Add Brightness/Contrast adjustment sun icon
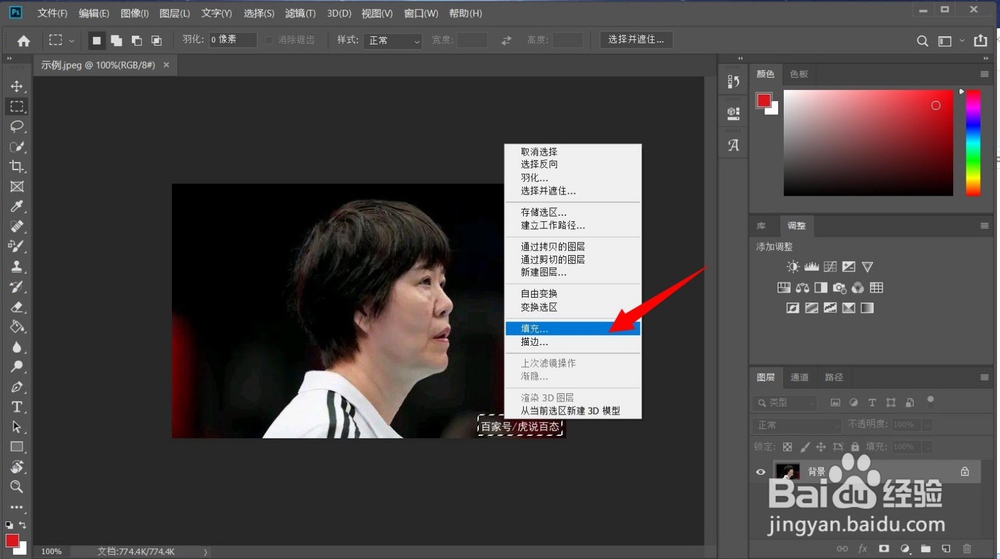The image size is (1000, 559). [793, 266]
